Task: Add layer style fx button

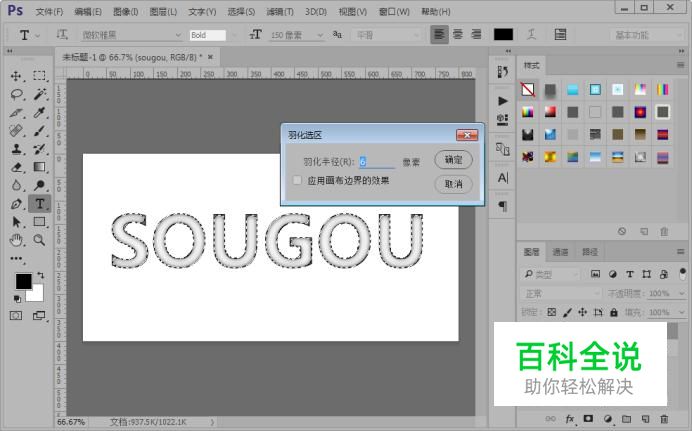Action: [570, 419]
